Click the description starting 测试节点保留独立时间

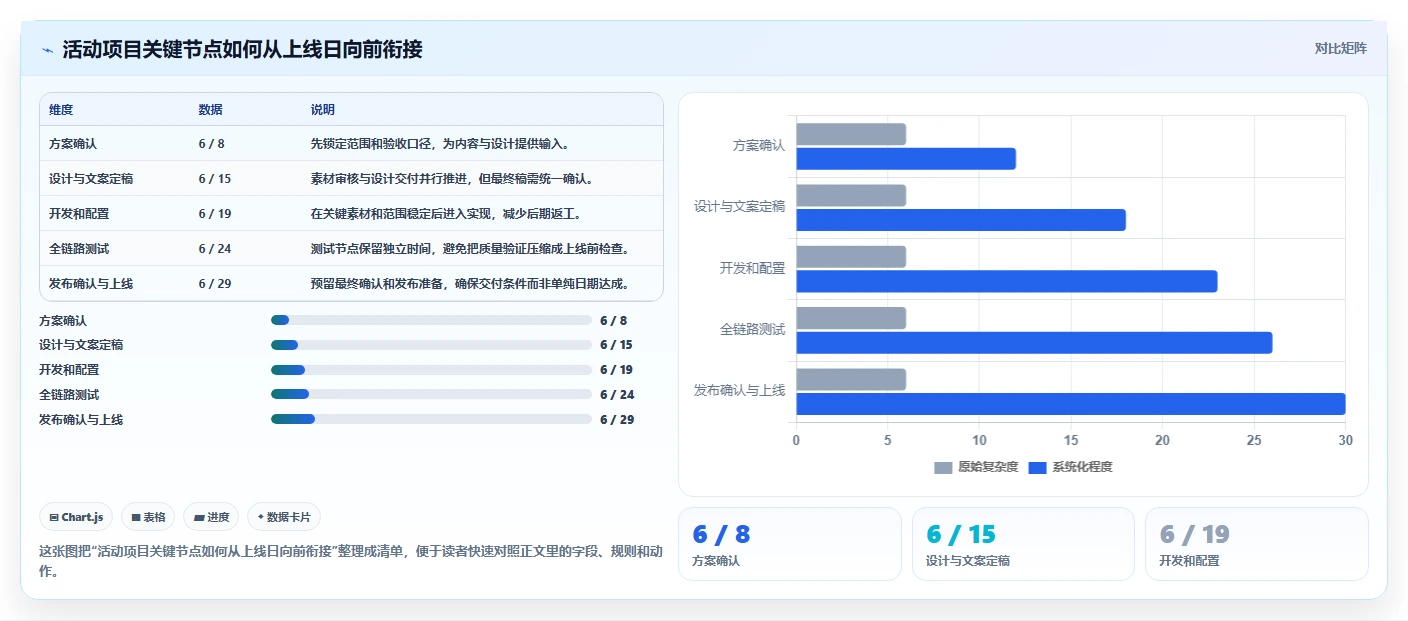[x=473, y=249]
